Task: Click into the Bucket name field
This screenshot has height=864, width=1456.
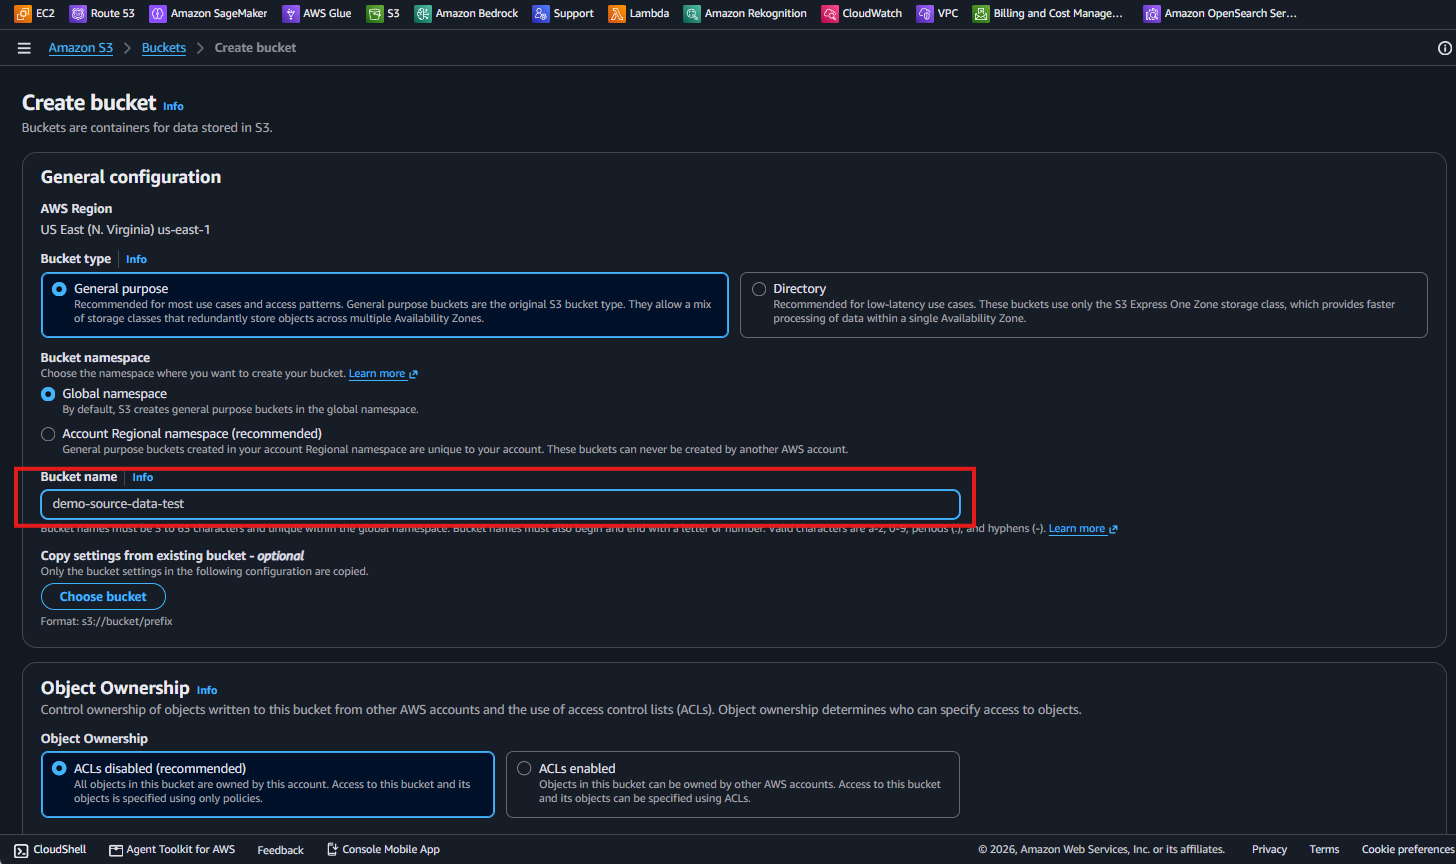Action: click(x=500, y=504)
